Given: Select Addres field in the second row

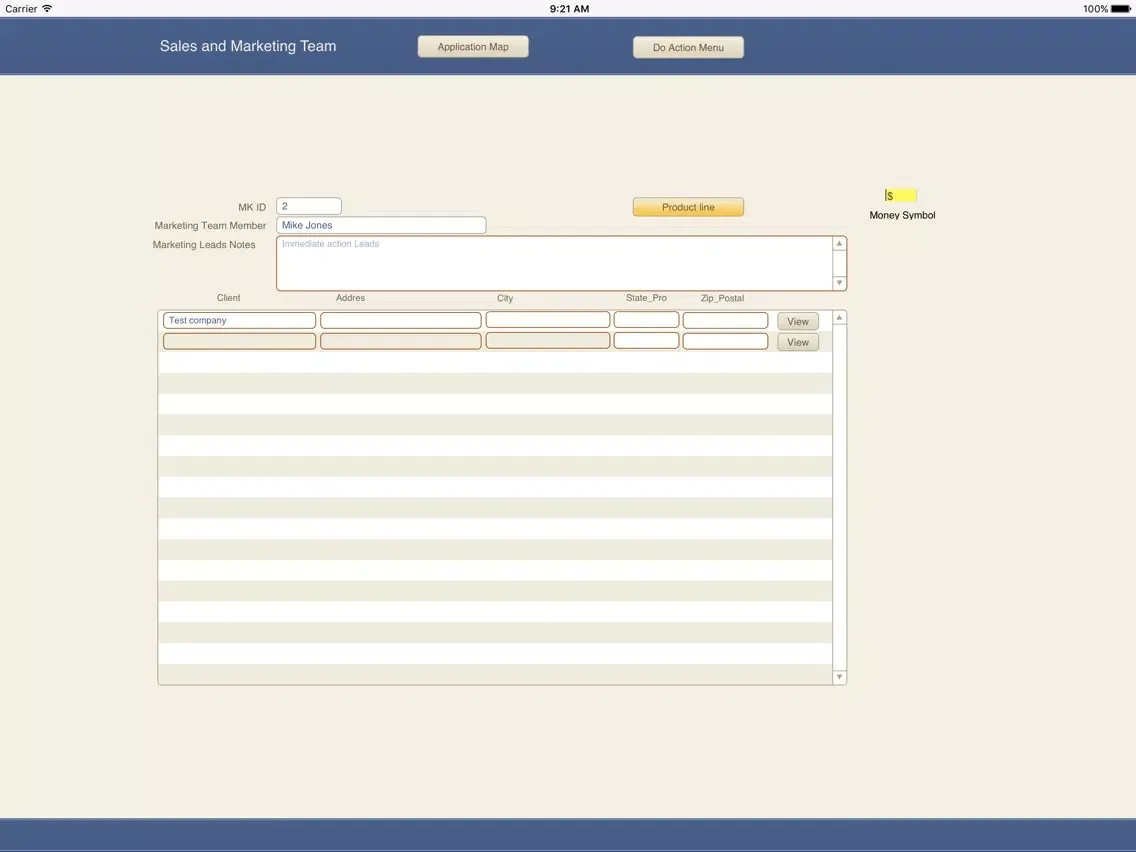Looking at the screenshot, I should [401, 341].
